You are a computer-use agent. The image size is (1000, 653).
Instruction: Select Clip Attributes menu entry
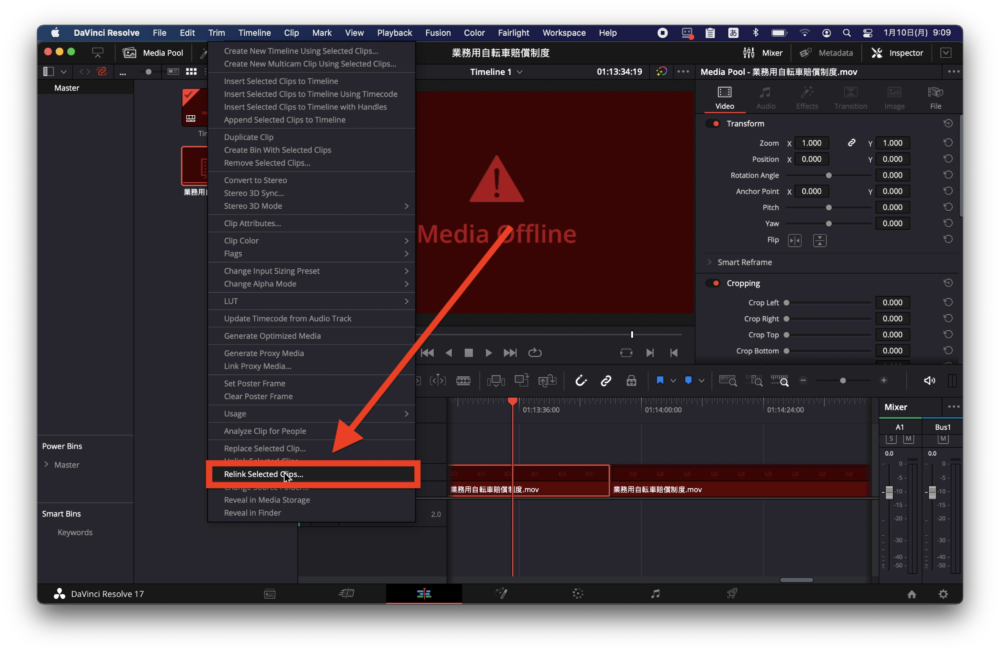click(x=312, y=223)
